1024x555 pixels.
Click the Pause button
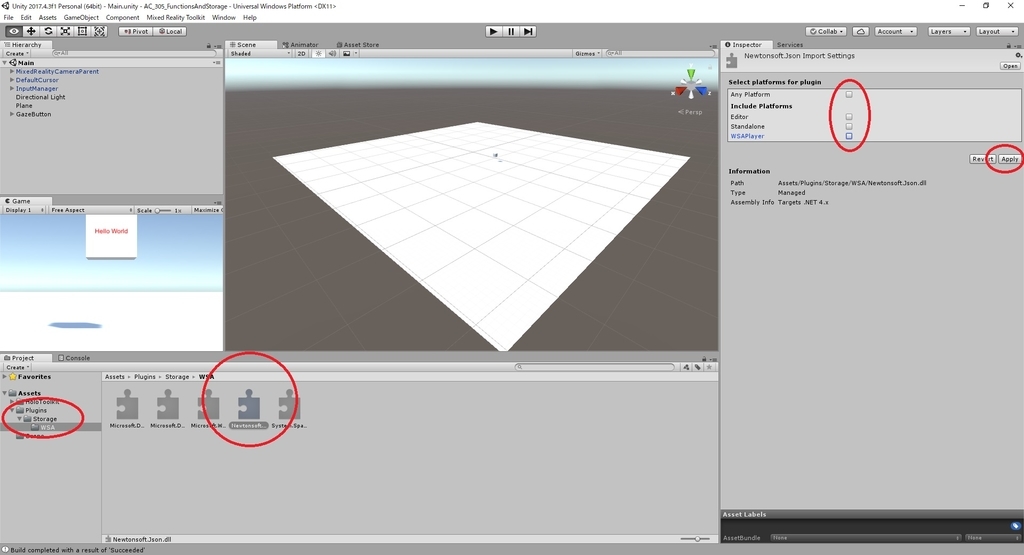511,31
